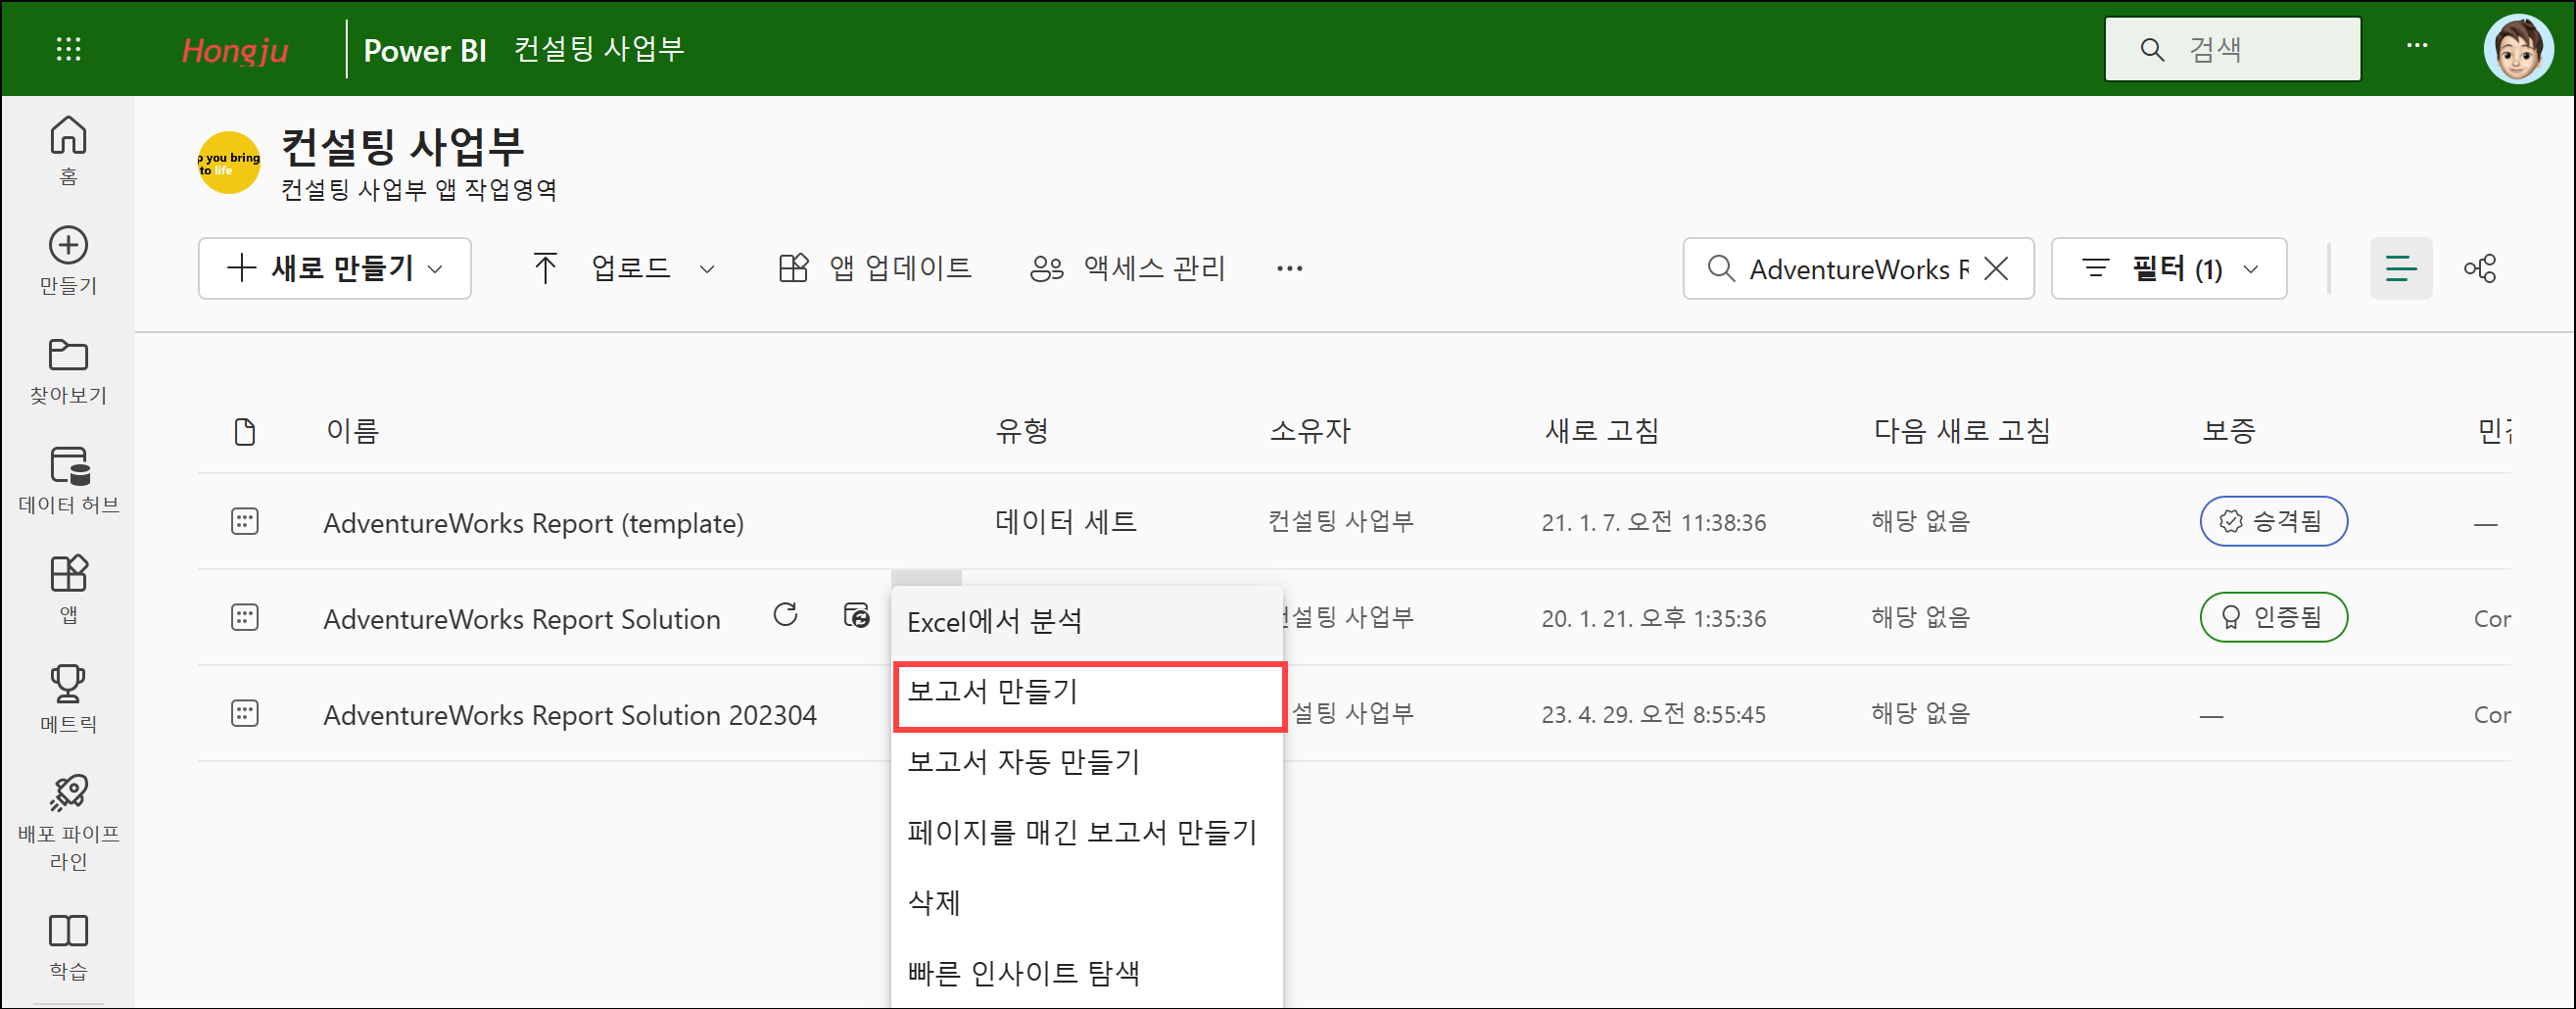Switch to list view
This screenshot has width=2576, height=1009.
pos(2400,268)
